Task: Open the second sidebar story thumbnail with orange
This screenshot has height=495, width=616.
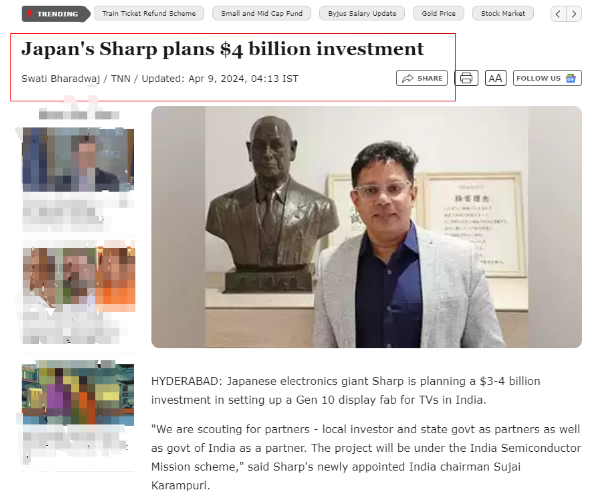Action: (x=79, y=279)
